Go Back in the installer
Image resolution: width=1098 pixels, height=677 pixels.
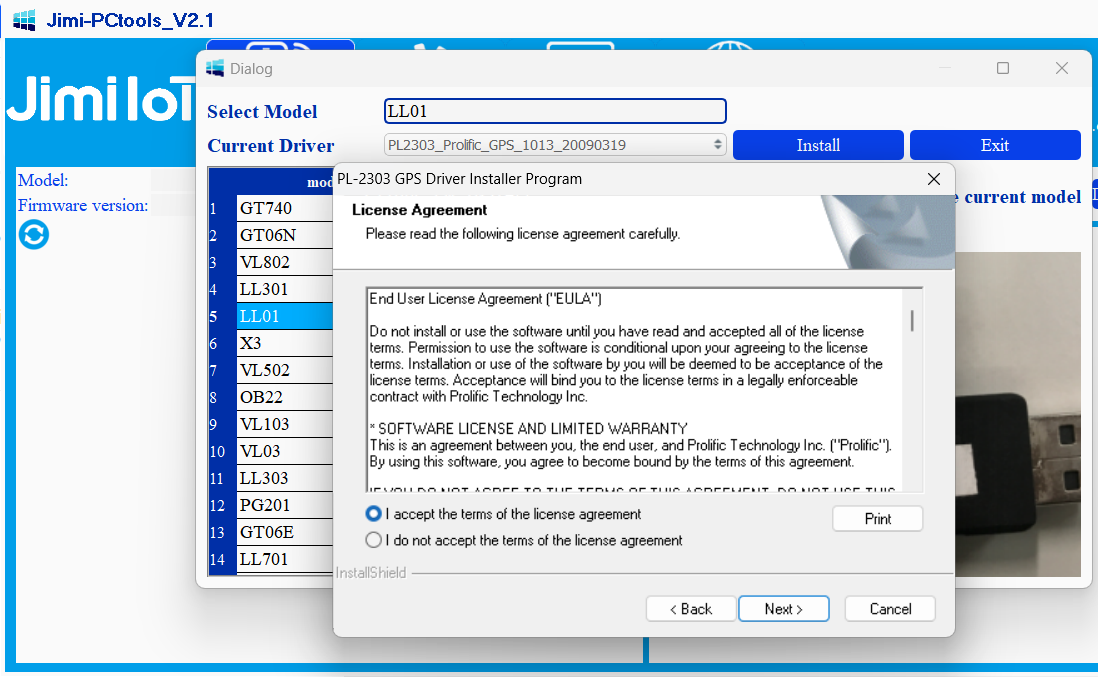tap(690, 609)
